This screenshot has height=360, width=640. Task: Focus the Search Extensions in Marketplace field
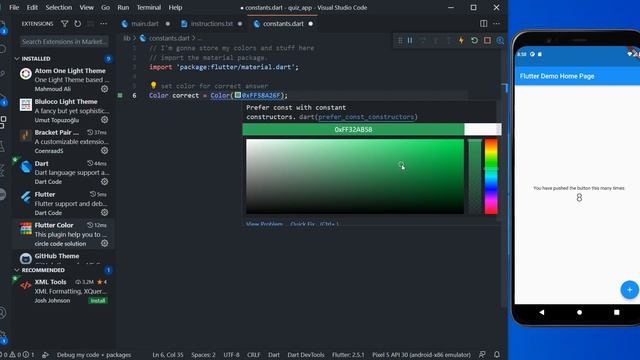[64, 41]
